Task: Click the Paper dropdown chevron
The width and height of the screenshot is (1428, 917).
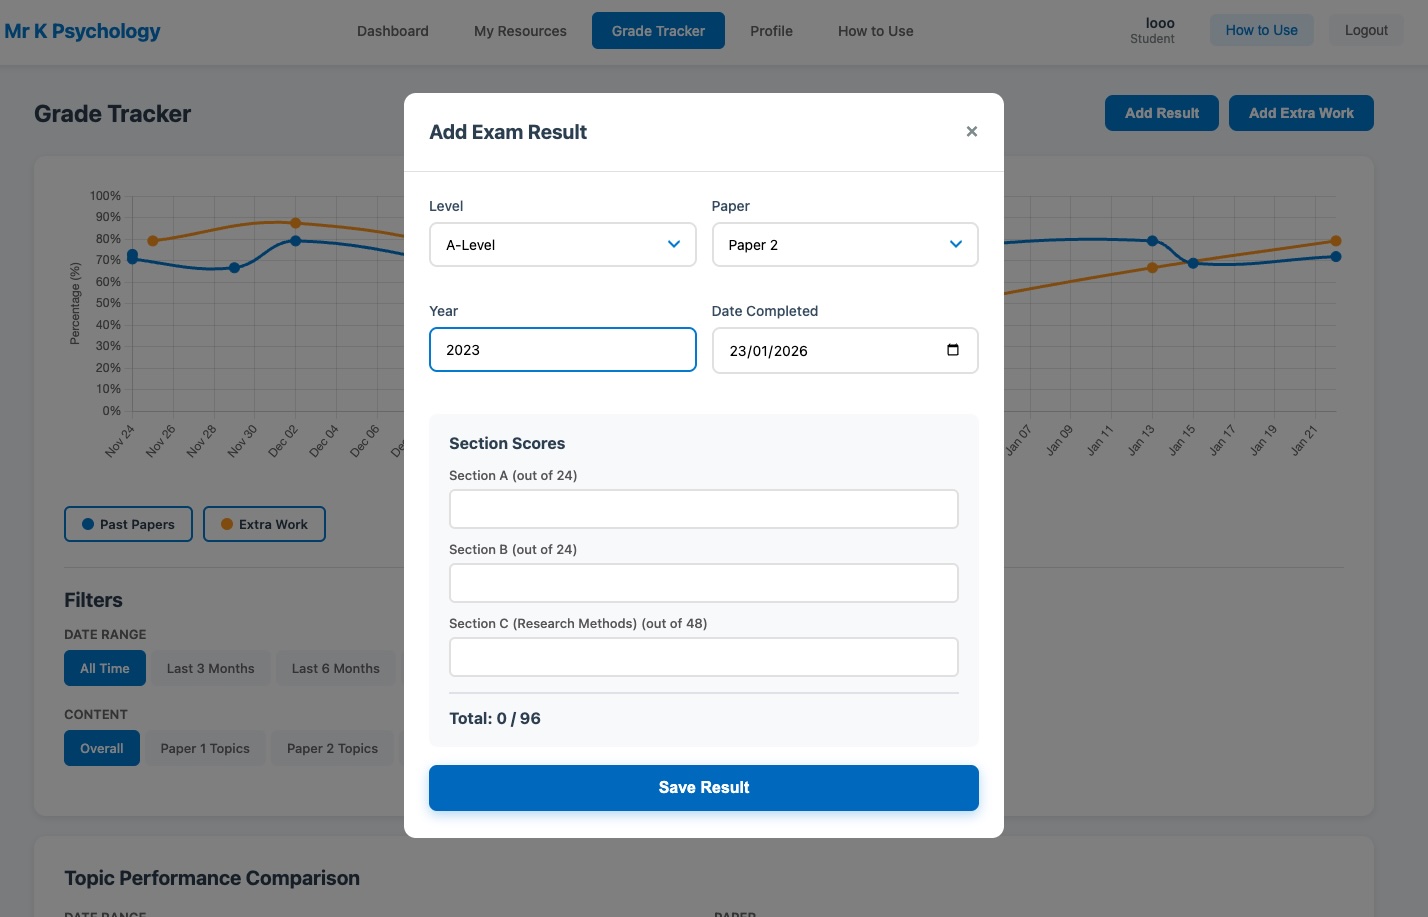Action: pyautogui.click(x=955, y=244)
